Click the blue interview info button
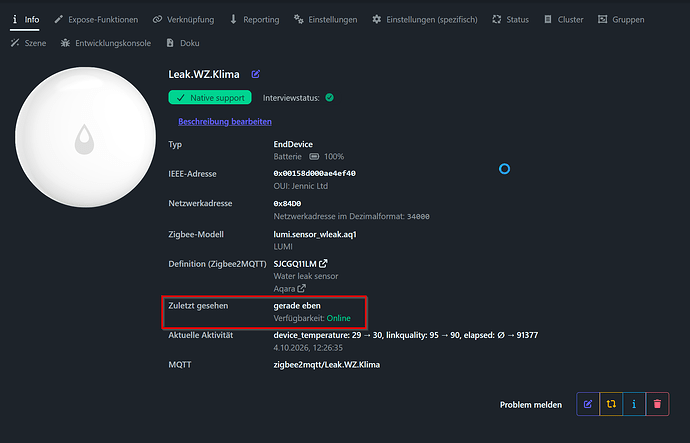Viewport: 690px width, 443px height. [x=634, y=404]
